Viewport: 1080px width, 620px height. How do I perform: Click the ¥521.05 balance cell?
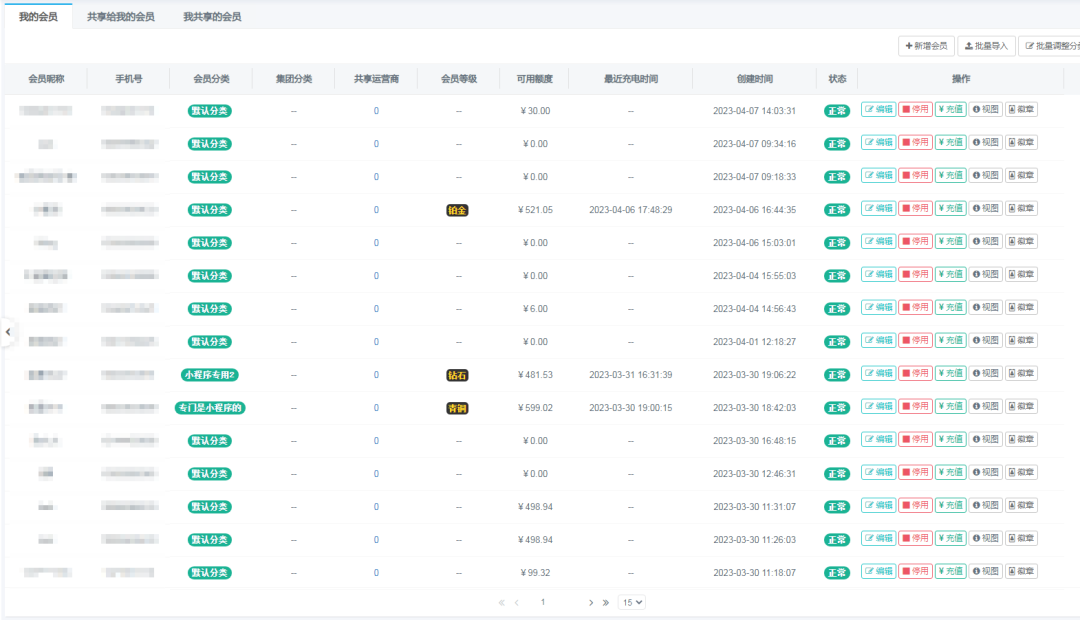click(x=535, y=210)
